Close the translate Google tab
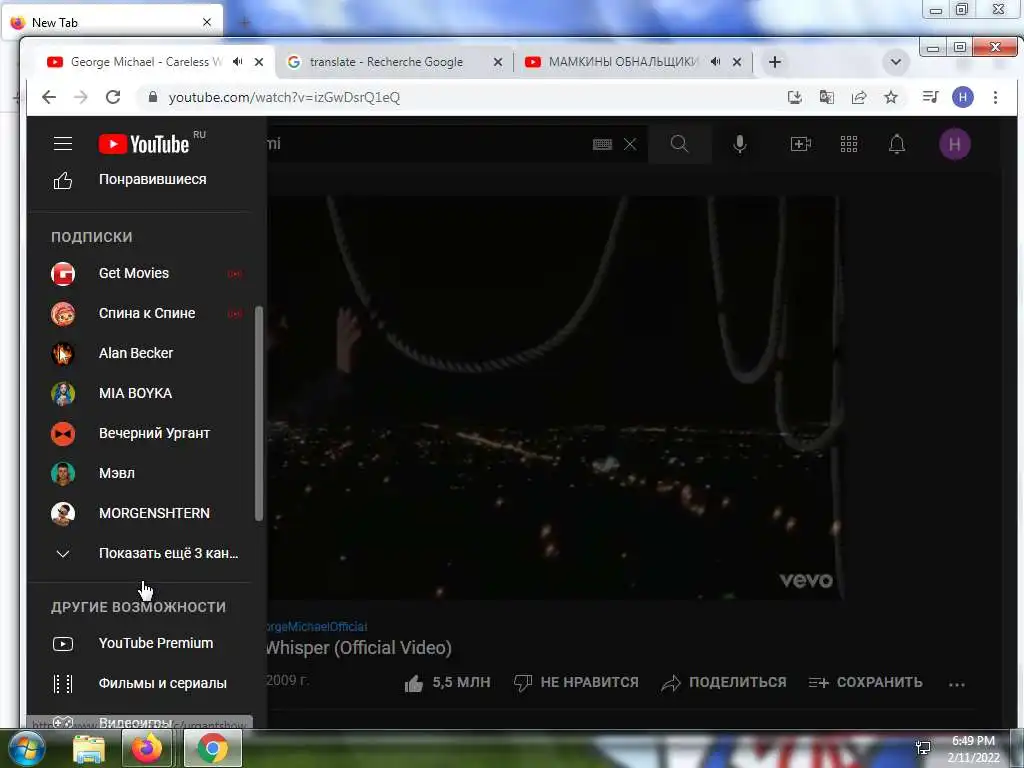 tap(498, 62)
